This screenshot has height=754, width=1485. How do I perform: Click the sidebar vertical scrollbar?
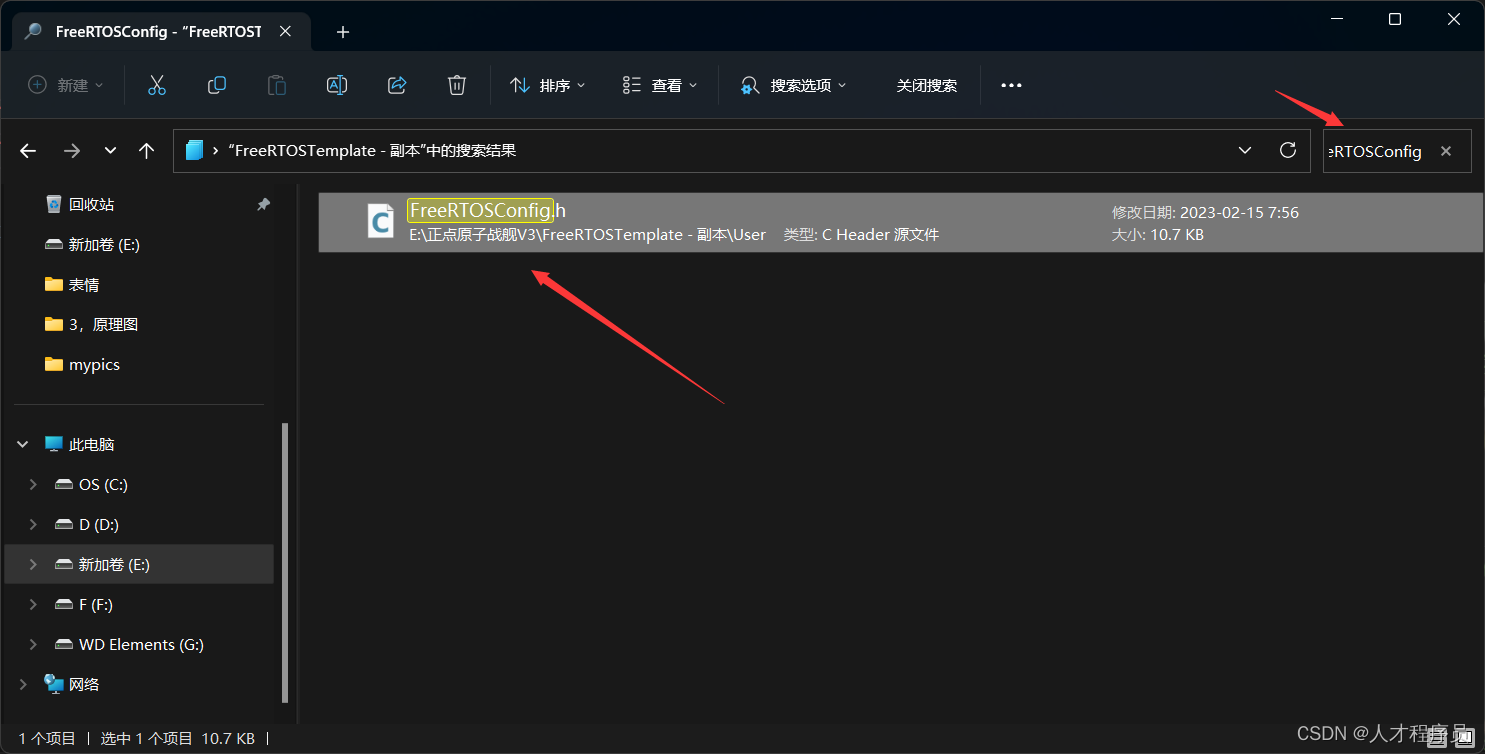point(285,562)
